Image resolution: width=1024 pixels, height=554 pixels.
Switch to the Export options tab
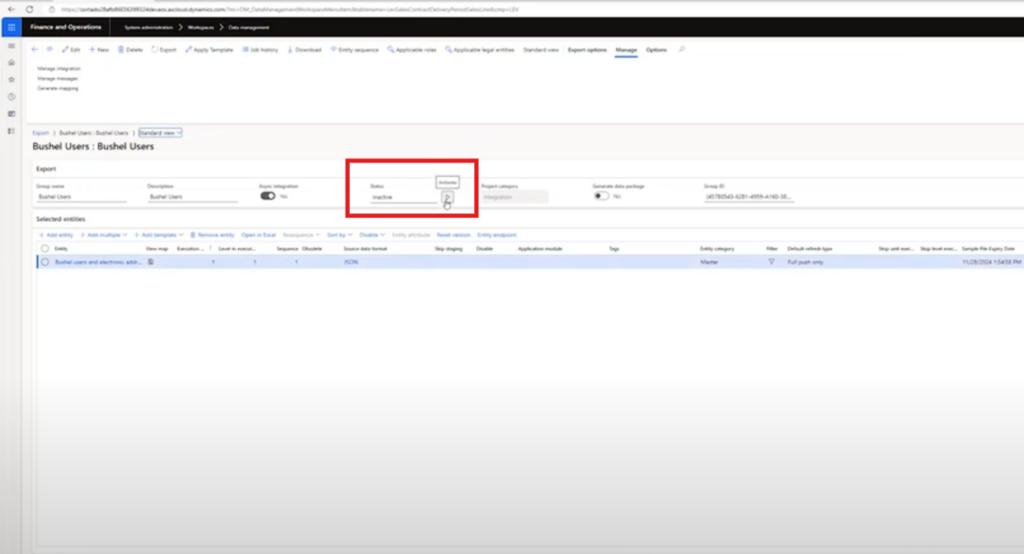(587, 49)
